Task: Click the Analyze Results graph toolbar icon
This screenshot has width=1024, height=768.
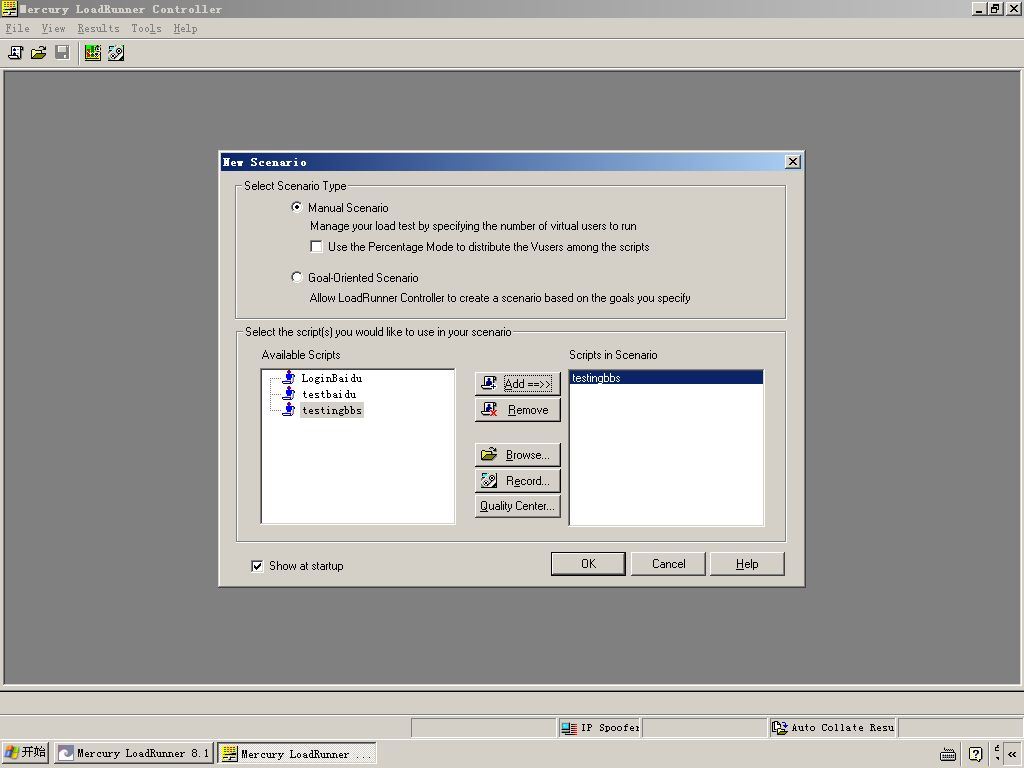Action: click(93, 53)
